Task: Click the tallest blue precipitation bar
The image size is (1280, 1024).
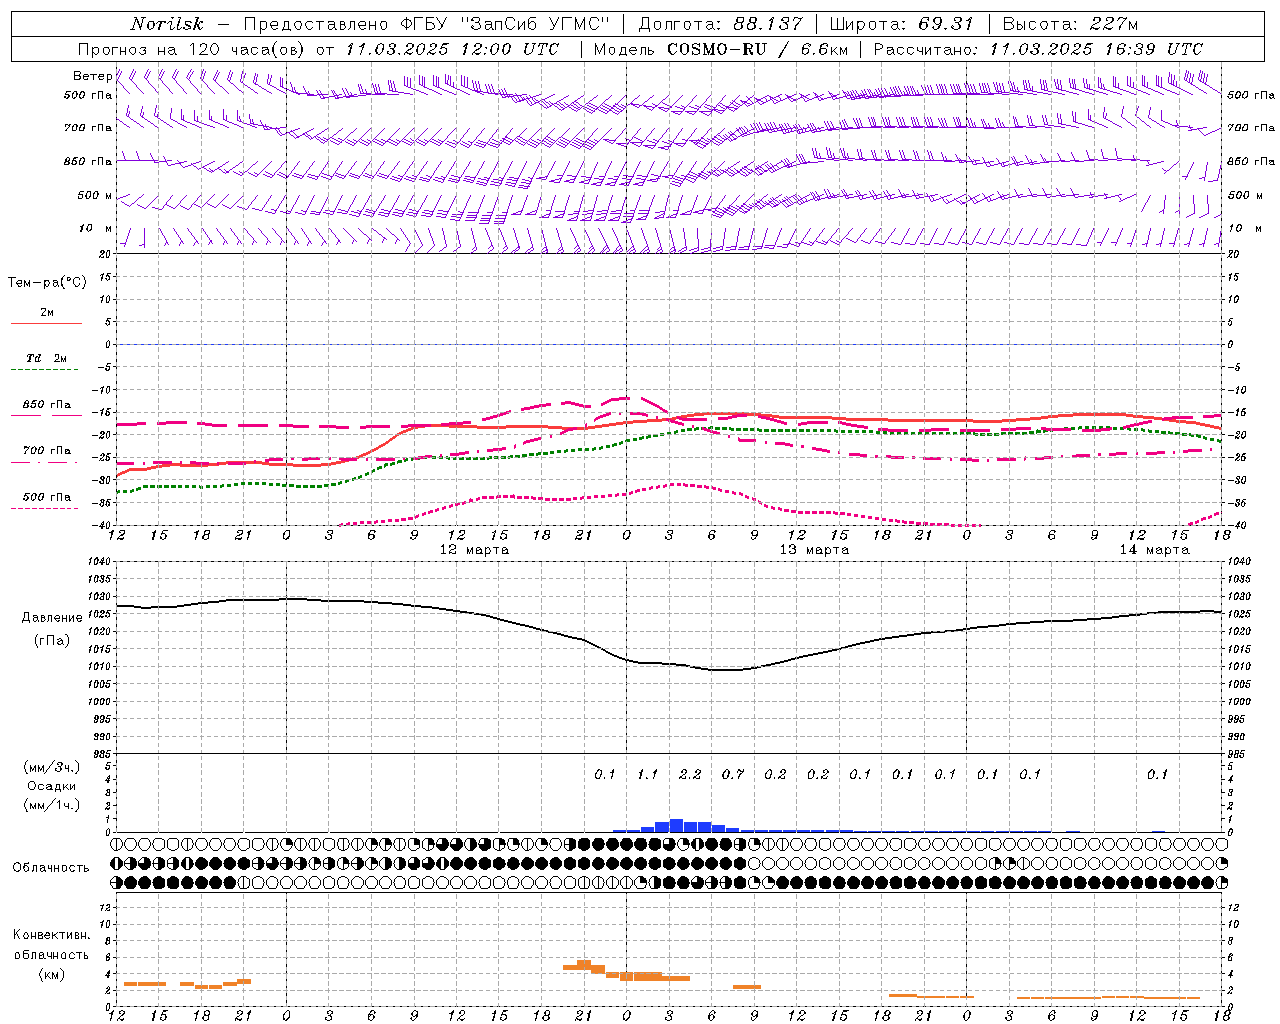Action: (676, 826)
